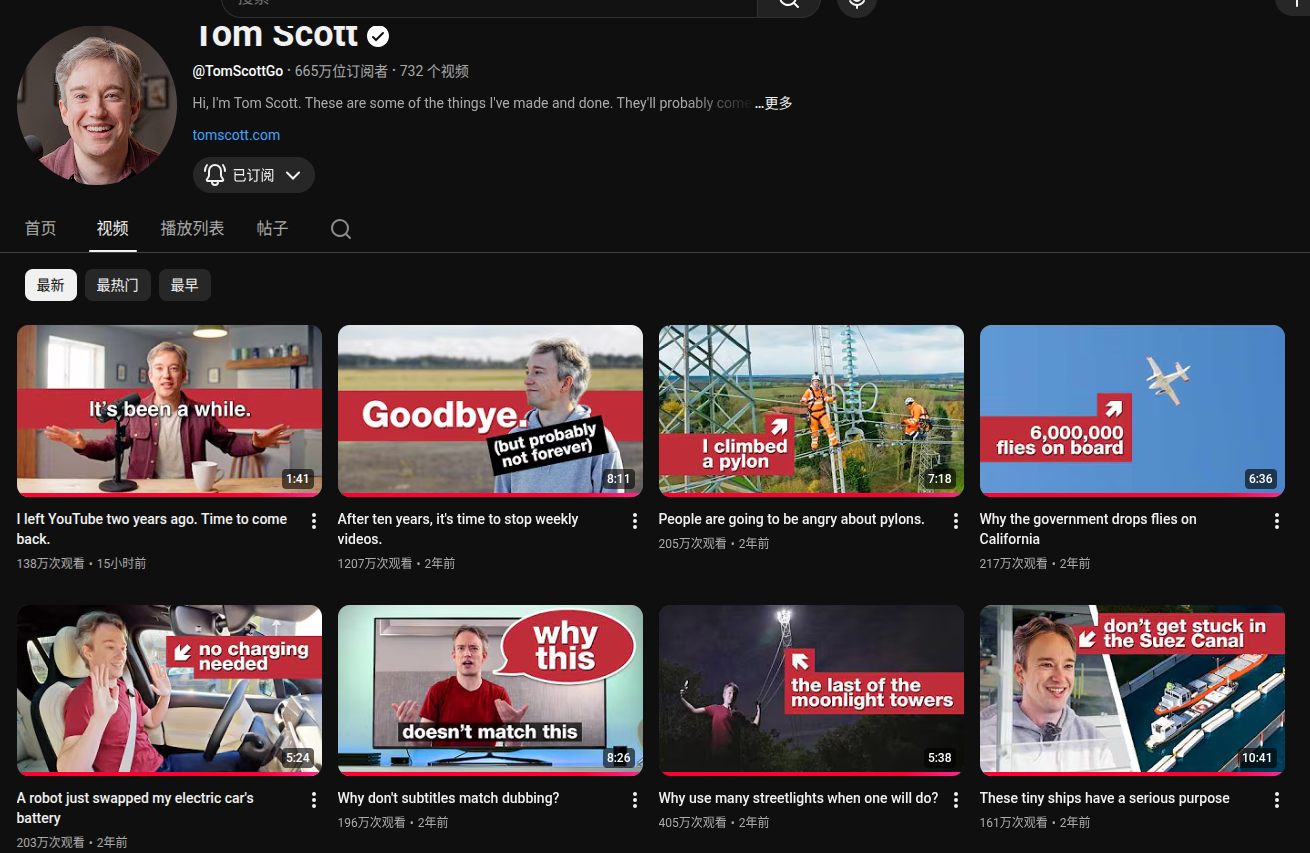Switch to the 首页 tab
1310x853 pixels.
[41, 229]
